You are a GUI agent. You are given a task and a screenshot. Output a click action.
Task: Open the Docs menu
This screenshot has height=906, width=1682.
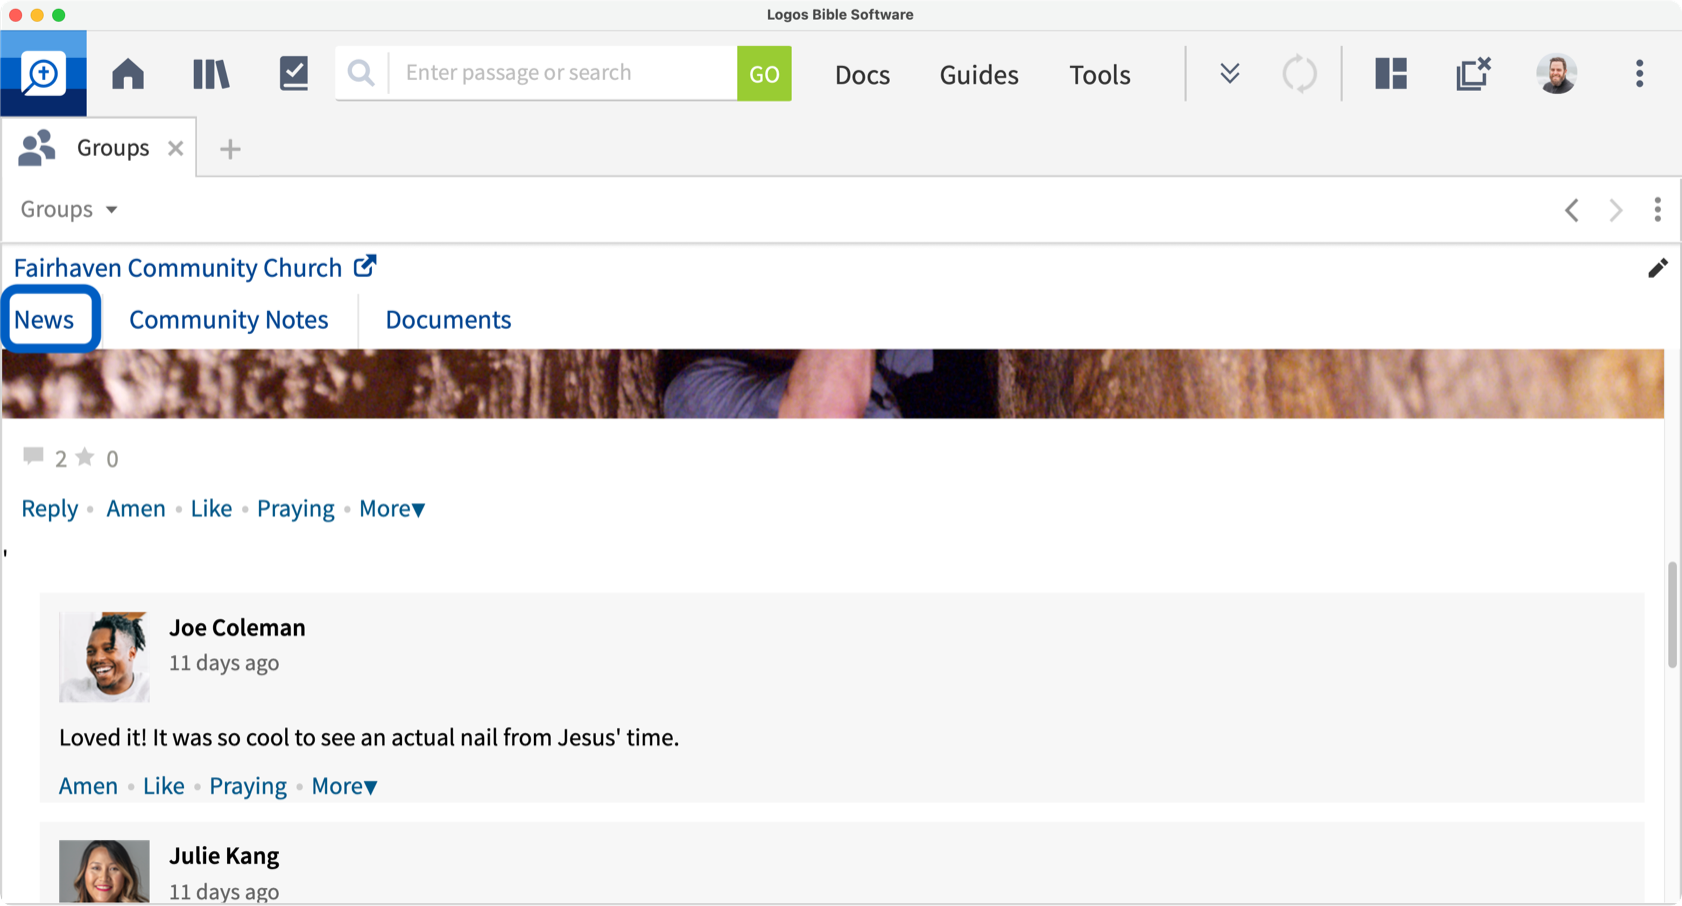[x=862, y=74]
